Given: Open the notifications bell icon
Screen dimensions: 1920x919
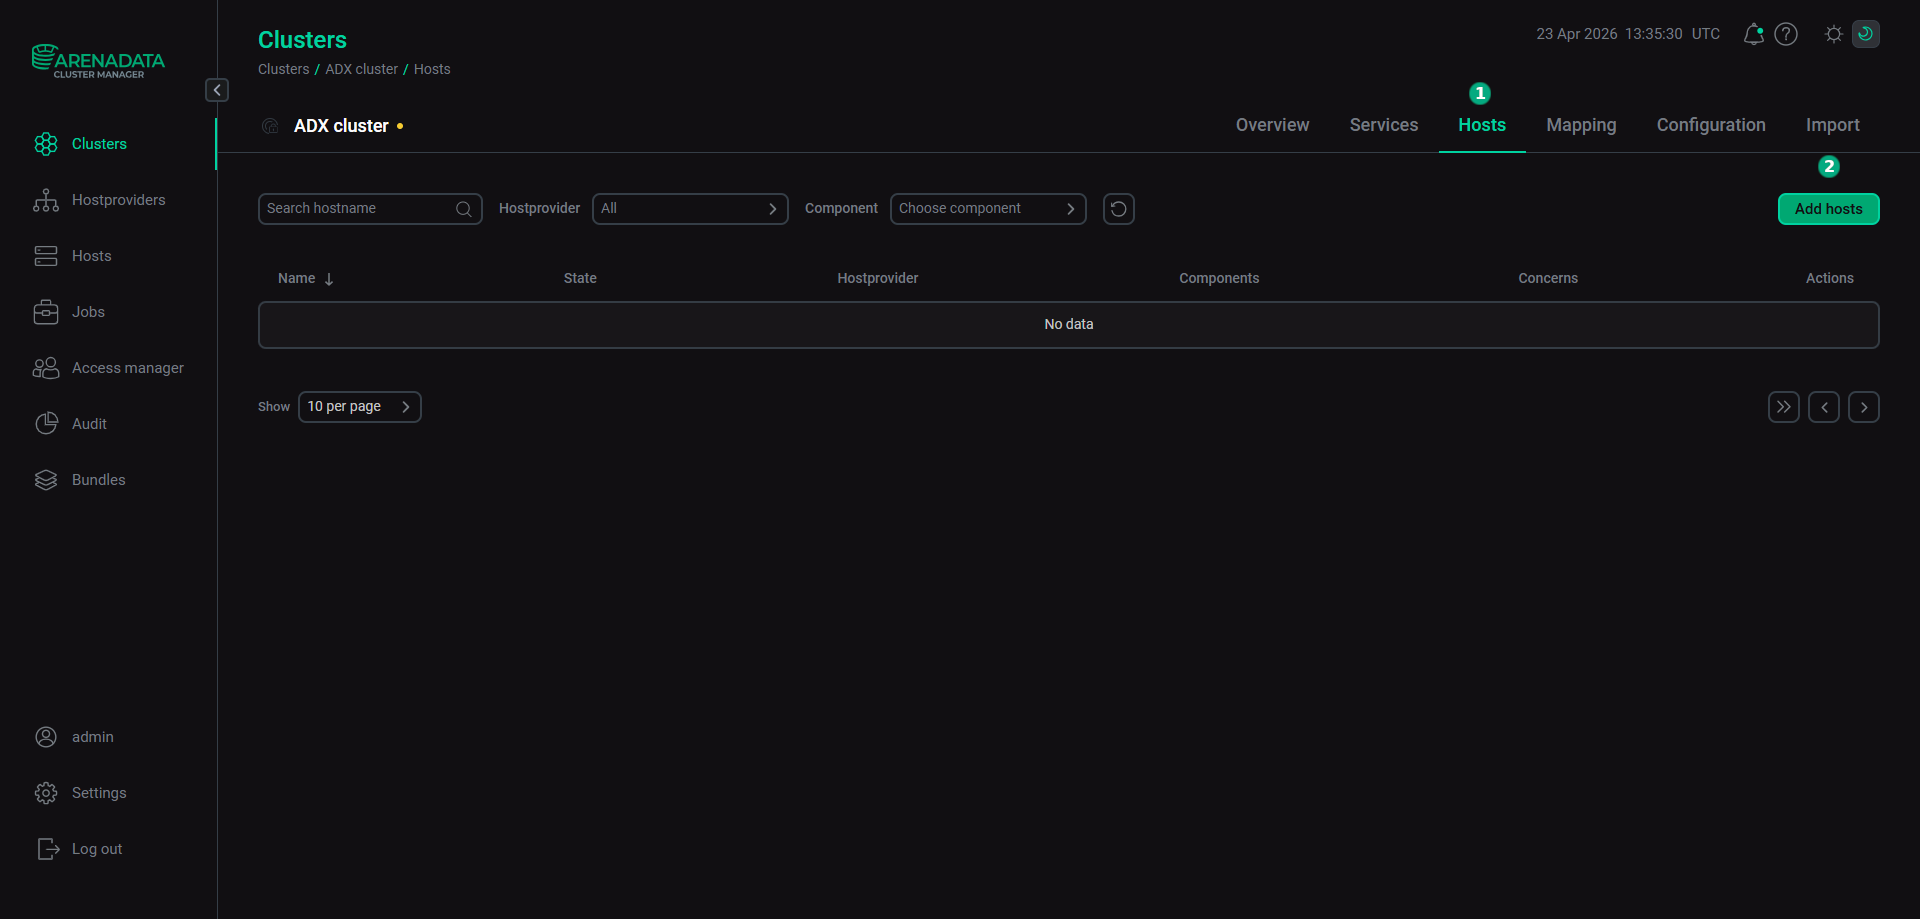Looking at the screenshot, I should [x=1753, y=34].
